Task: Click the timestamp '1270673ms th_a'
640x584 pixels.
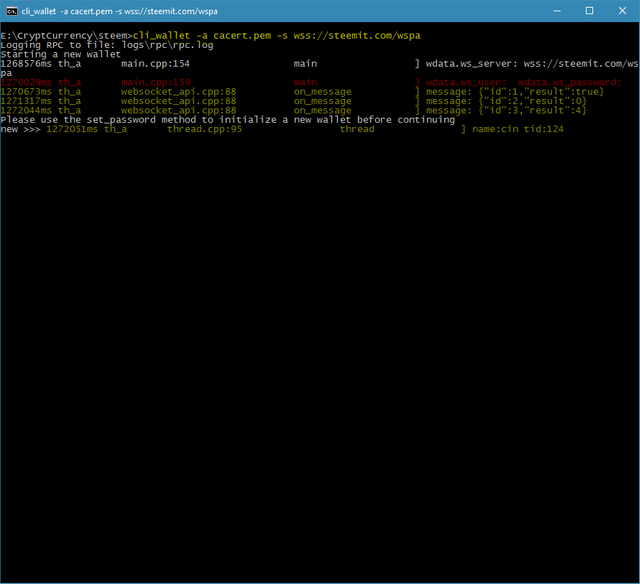Action: (41, 92)
